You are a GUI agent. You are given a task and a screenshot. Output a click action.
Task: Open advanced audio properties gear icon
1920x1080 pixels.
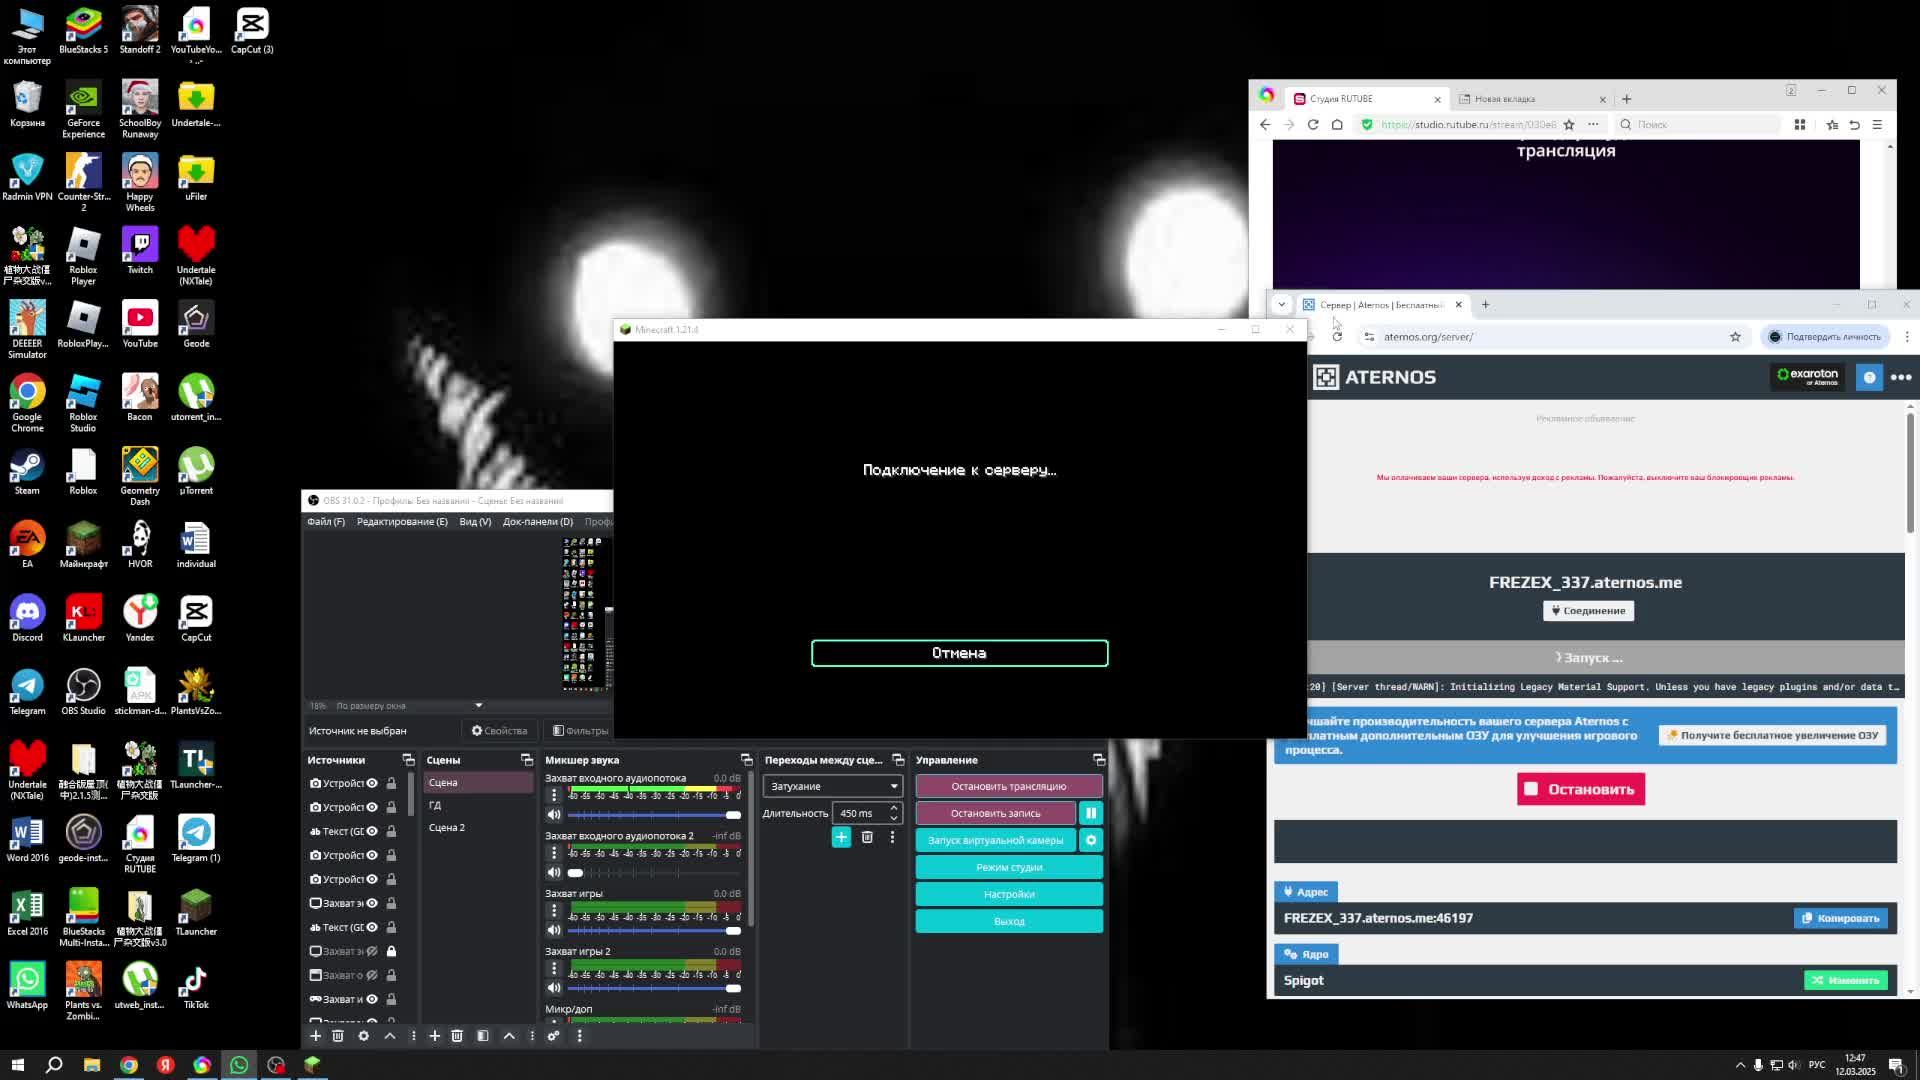tap(553, 1036)
